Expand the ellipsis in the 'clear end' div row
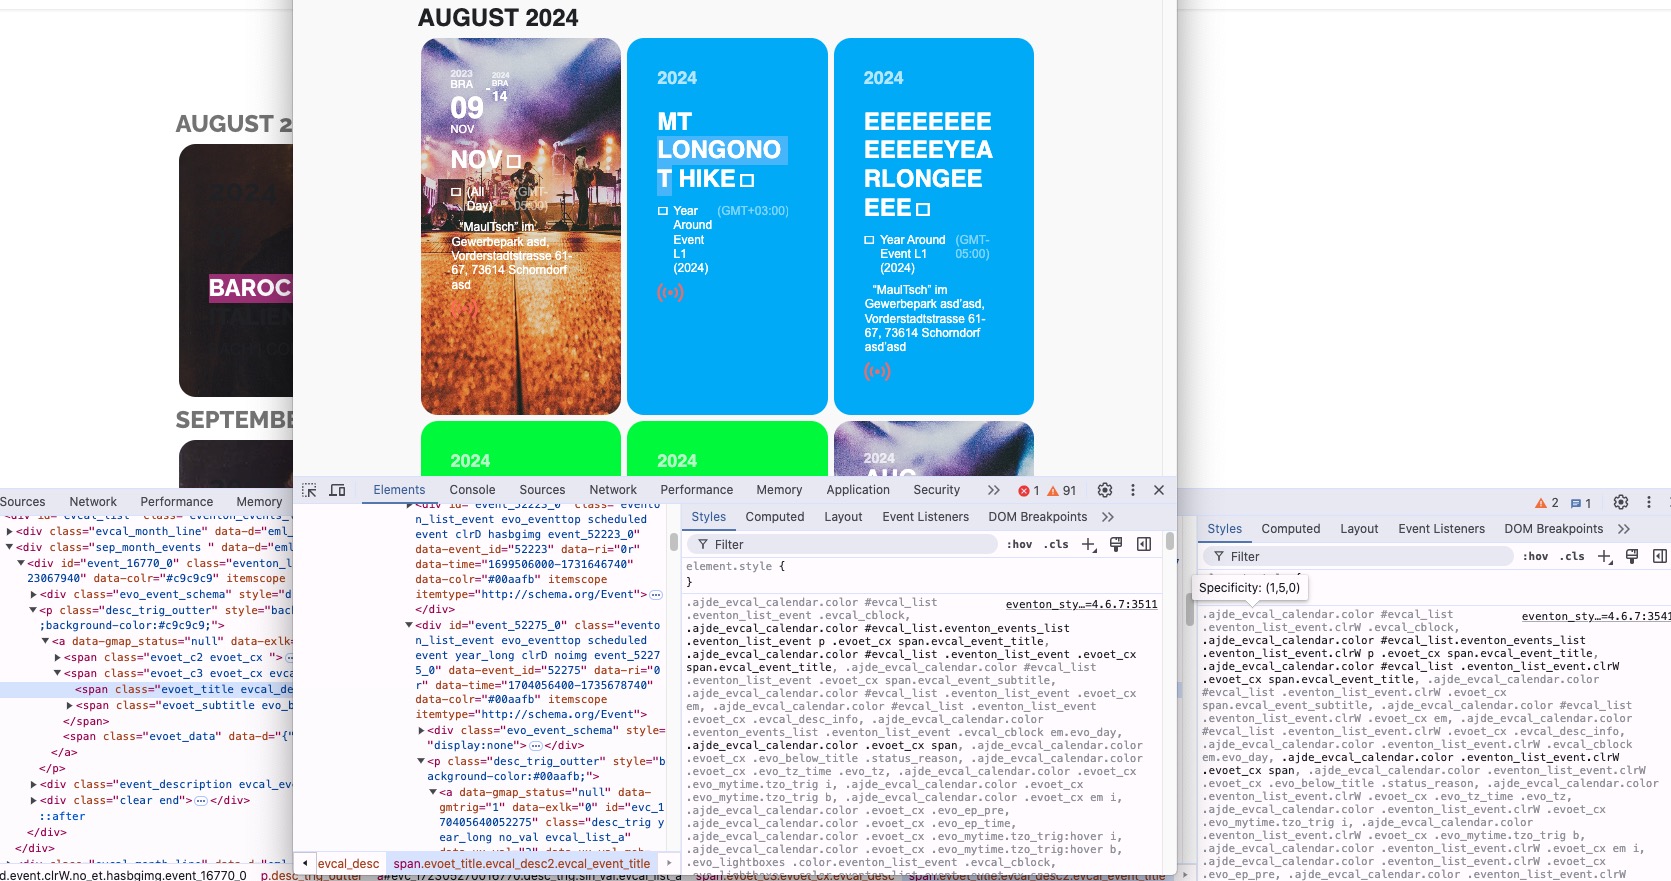This screenshot has height=881, width=1671. tap(201, 800)
